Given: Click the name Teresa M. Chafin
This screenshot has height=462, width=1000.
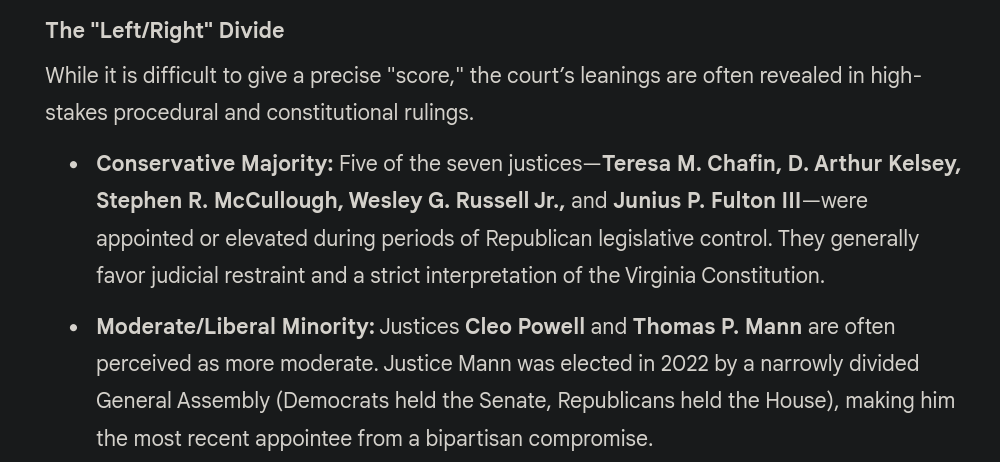Looking at the screenshot, I should click(689, 164).
